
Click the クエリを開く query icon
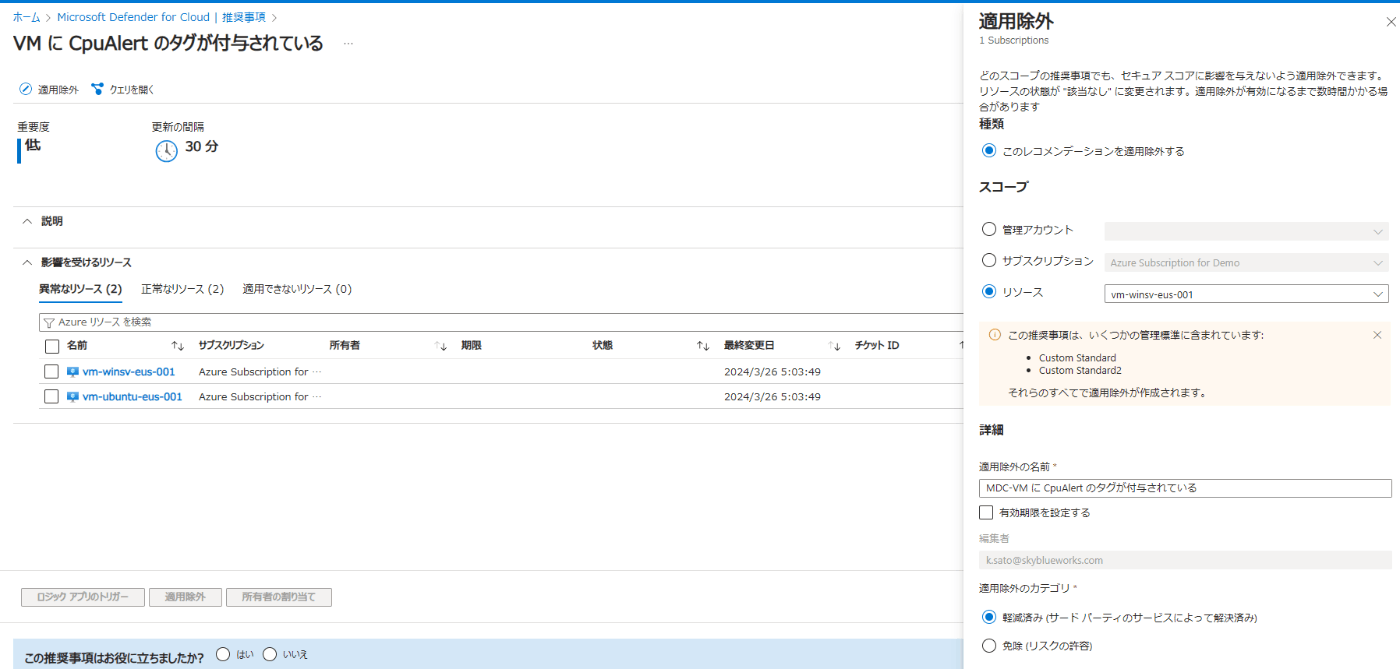point(97,89)
